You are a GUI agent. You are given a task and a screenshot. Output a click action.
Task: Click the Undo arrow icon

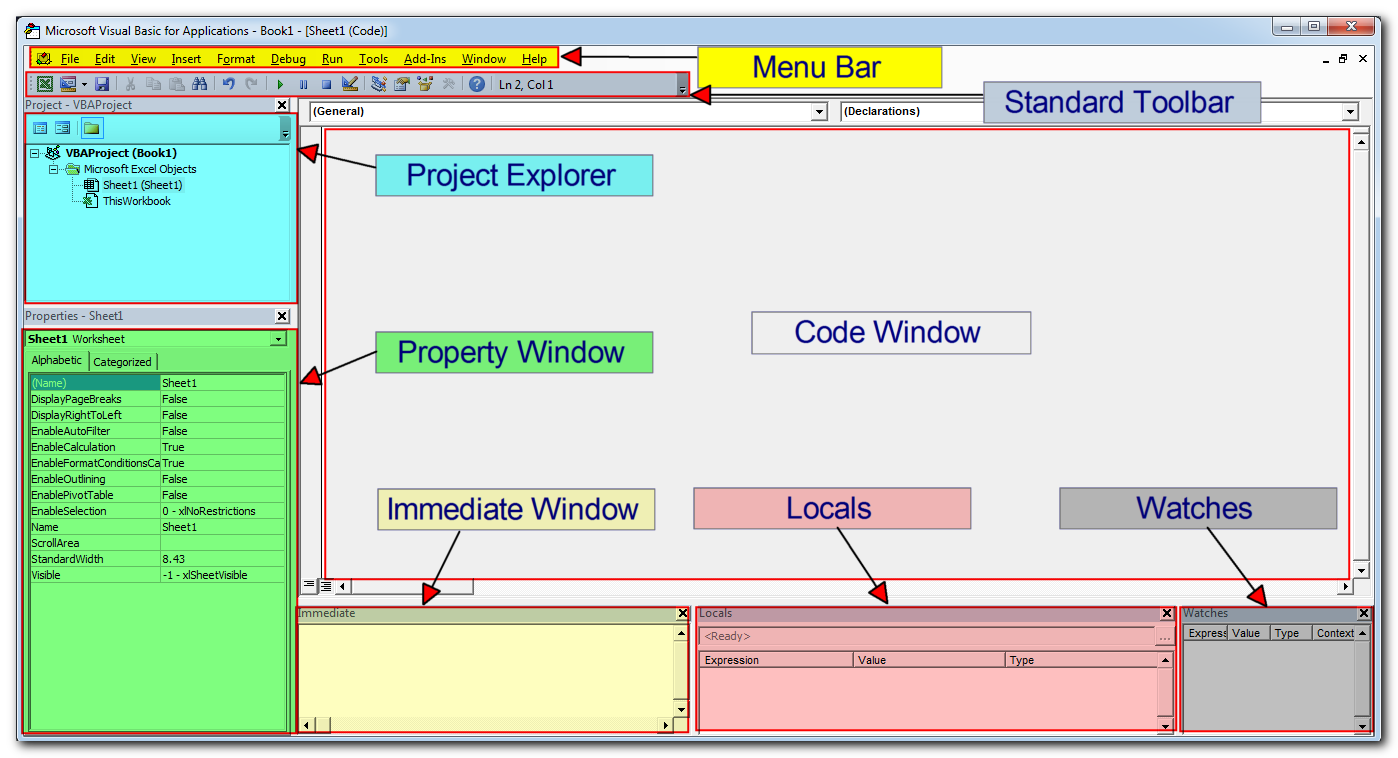coord(228,85)
